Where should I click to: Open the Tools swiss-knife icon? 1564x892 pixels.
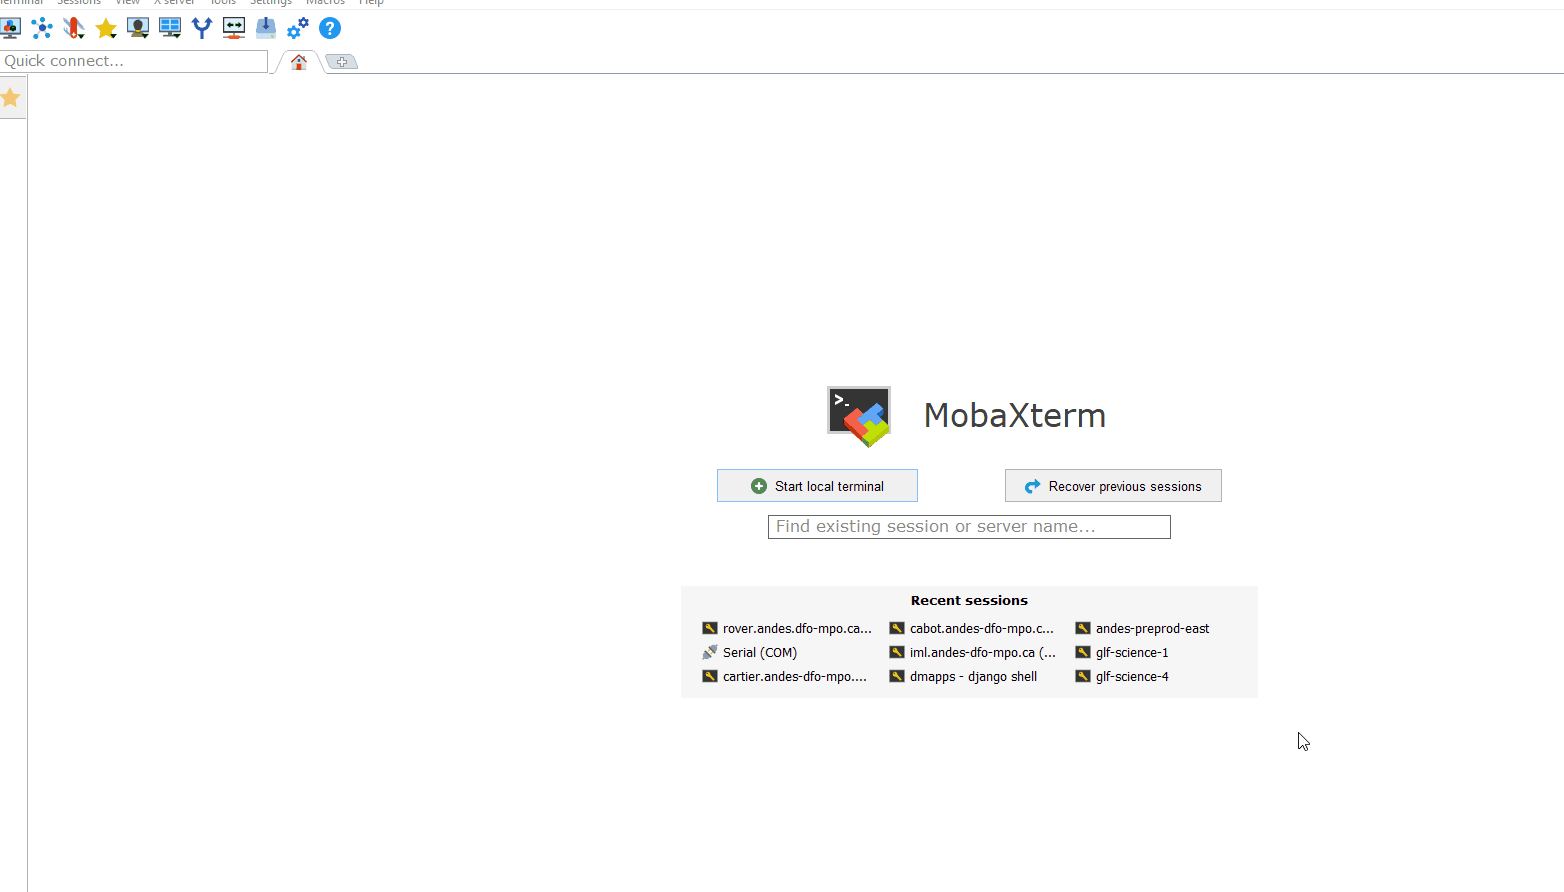tap(74, 28)
